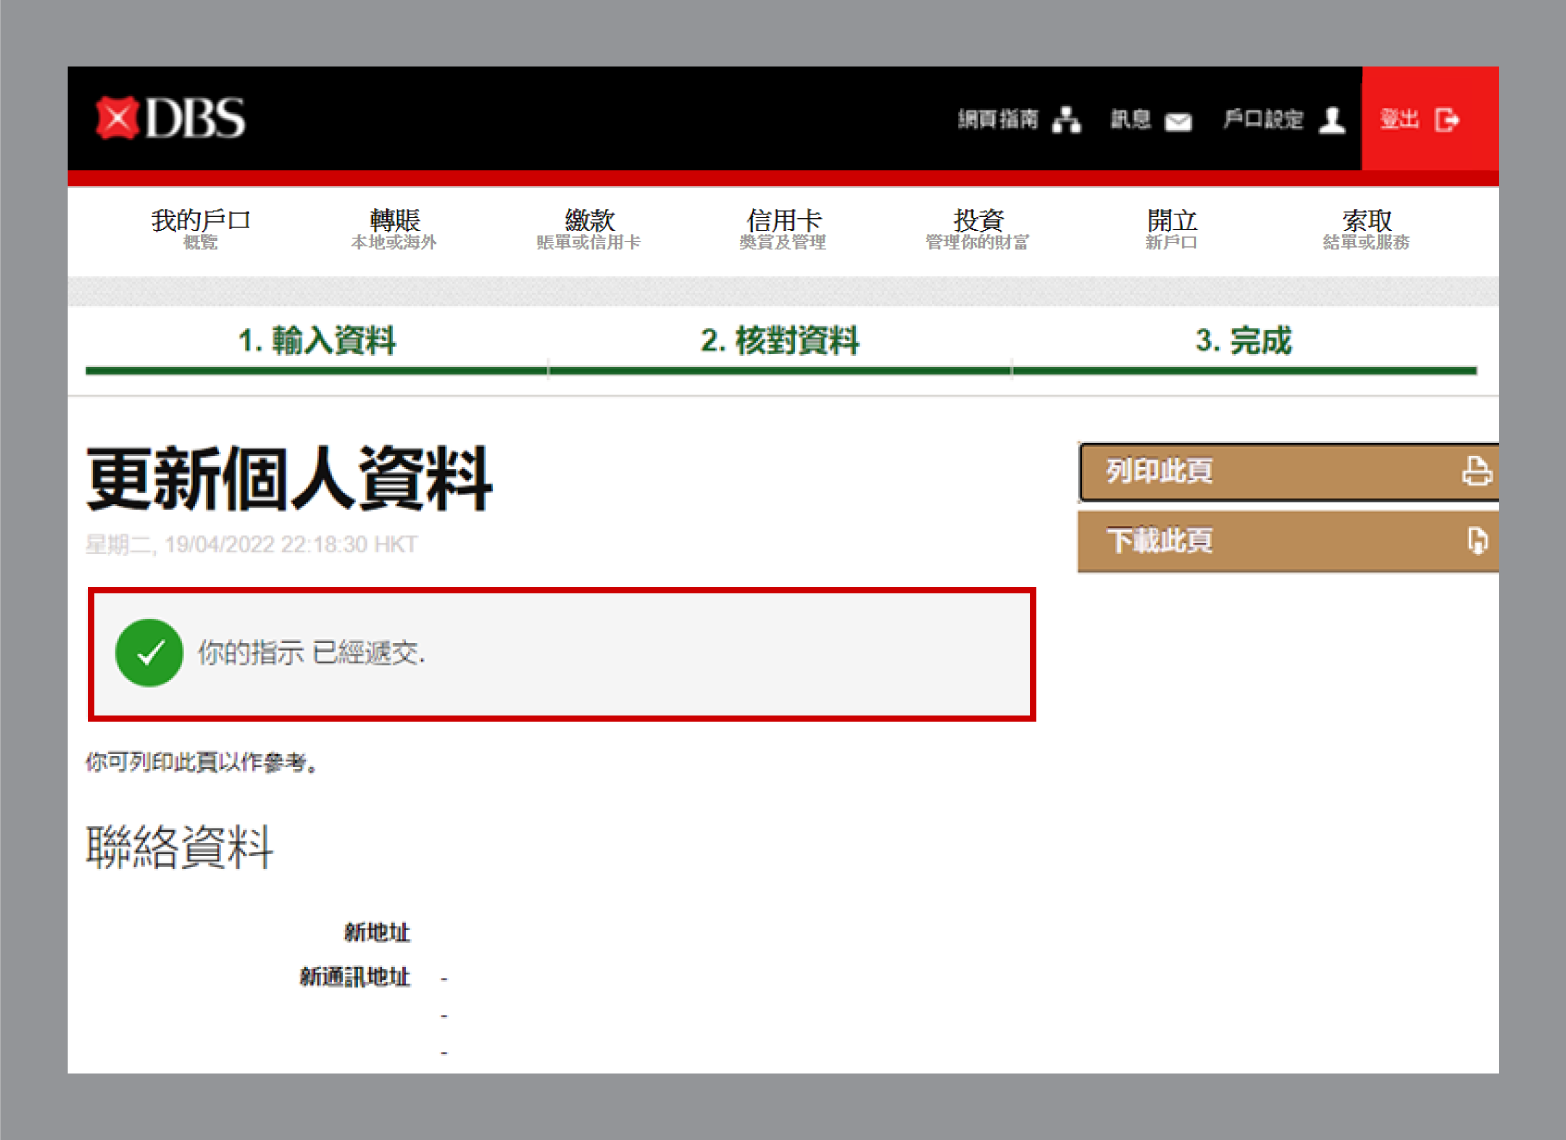This screenshot has width=1566, height=1140.
Task: Open the 投資 investment menu
Action: [x=977, y=228]
